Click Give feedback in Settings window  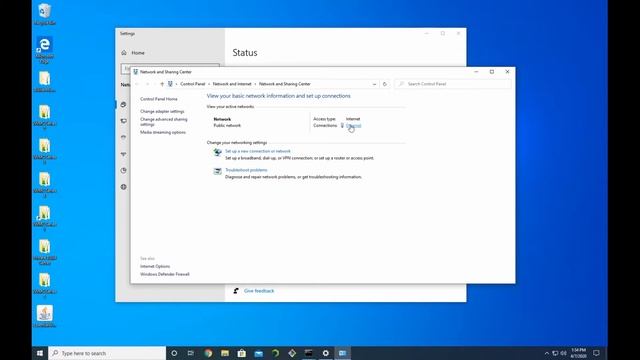coord(259,291)
